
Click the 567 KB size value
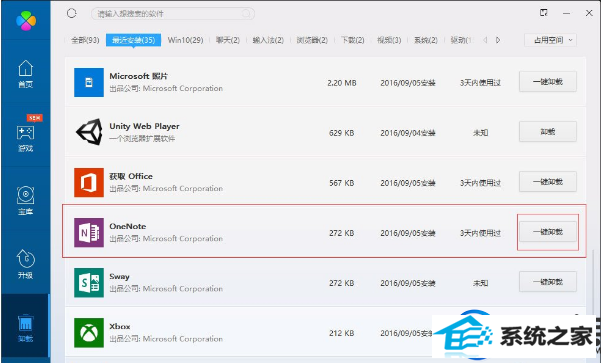[341, 183]
